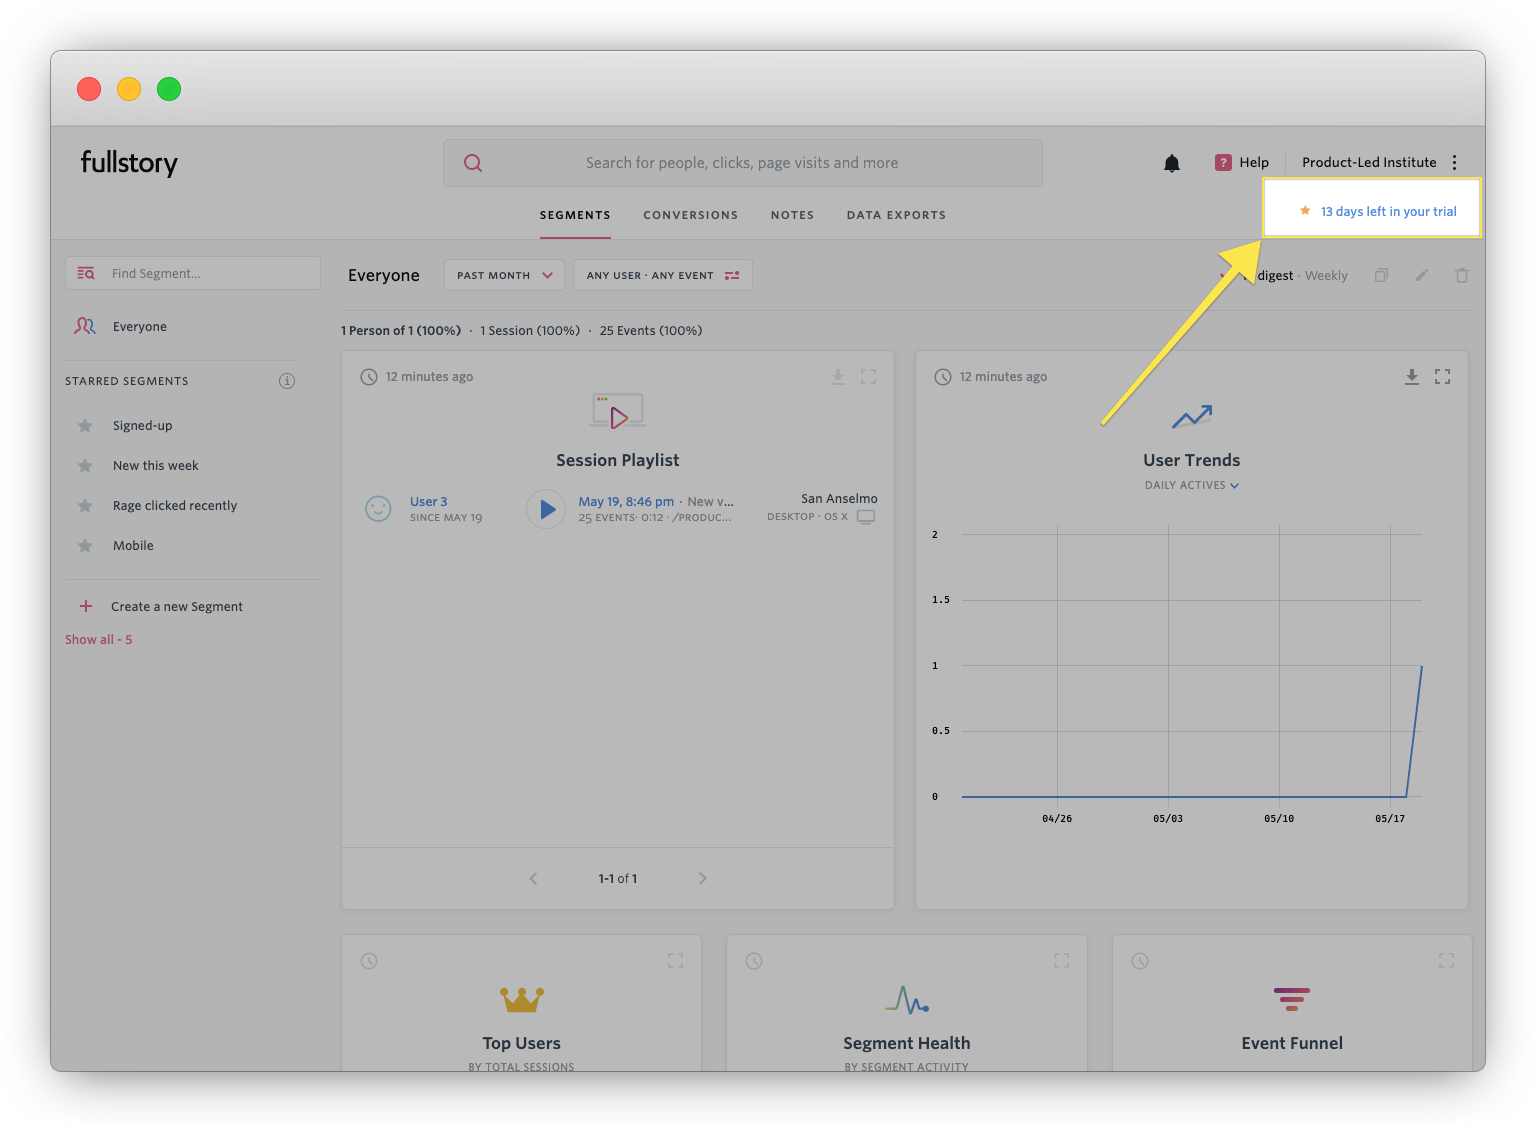
Task: Click the red Help question icon
Action: pyautogui.click(x=1223, y=163)
